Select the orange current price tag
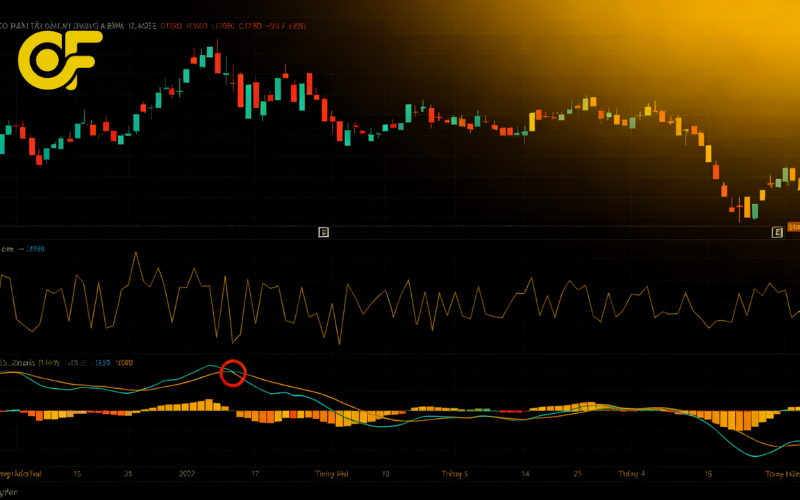Viewport: 800px width, 500px height. click(794, 227)
